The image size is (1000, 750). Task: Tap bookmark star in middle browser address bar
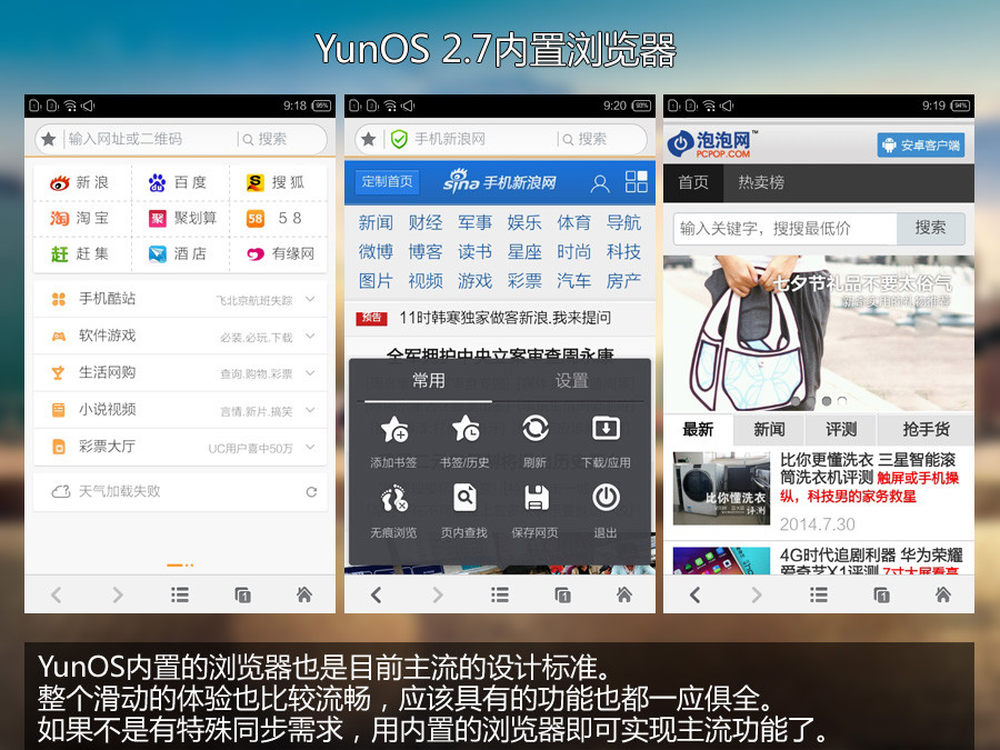[368, 139]
